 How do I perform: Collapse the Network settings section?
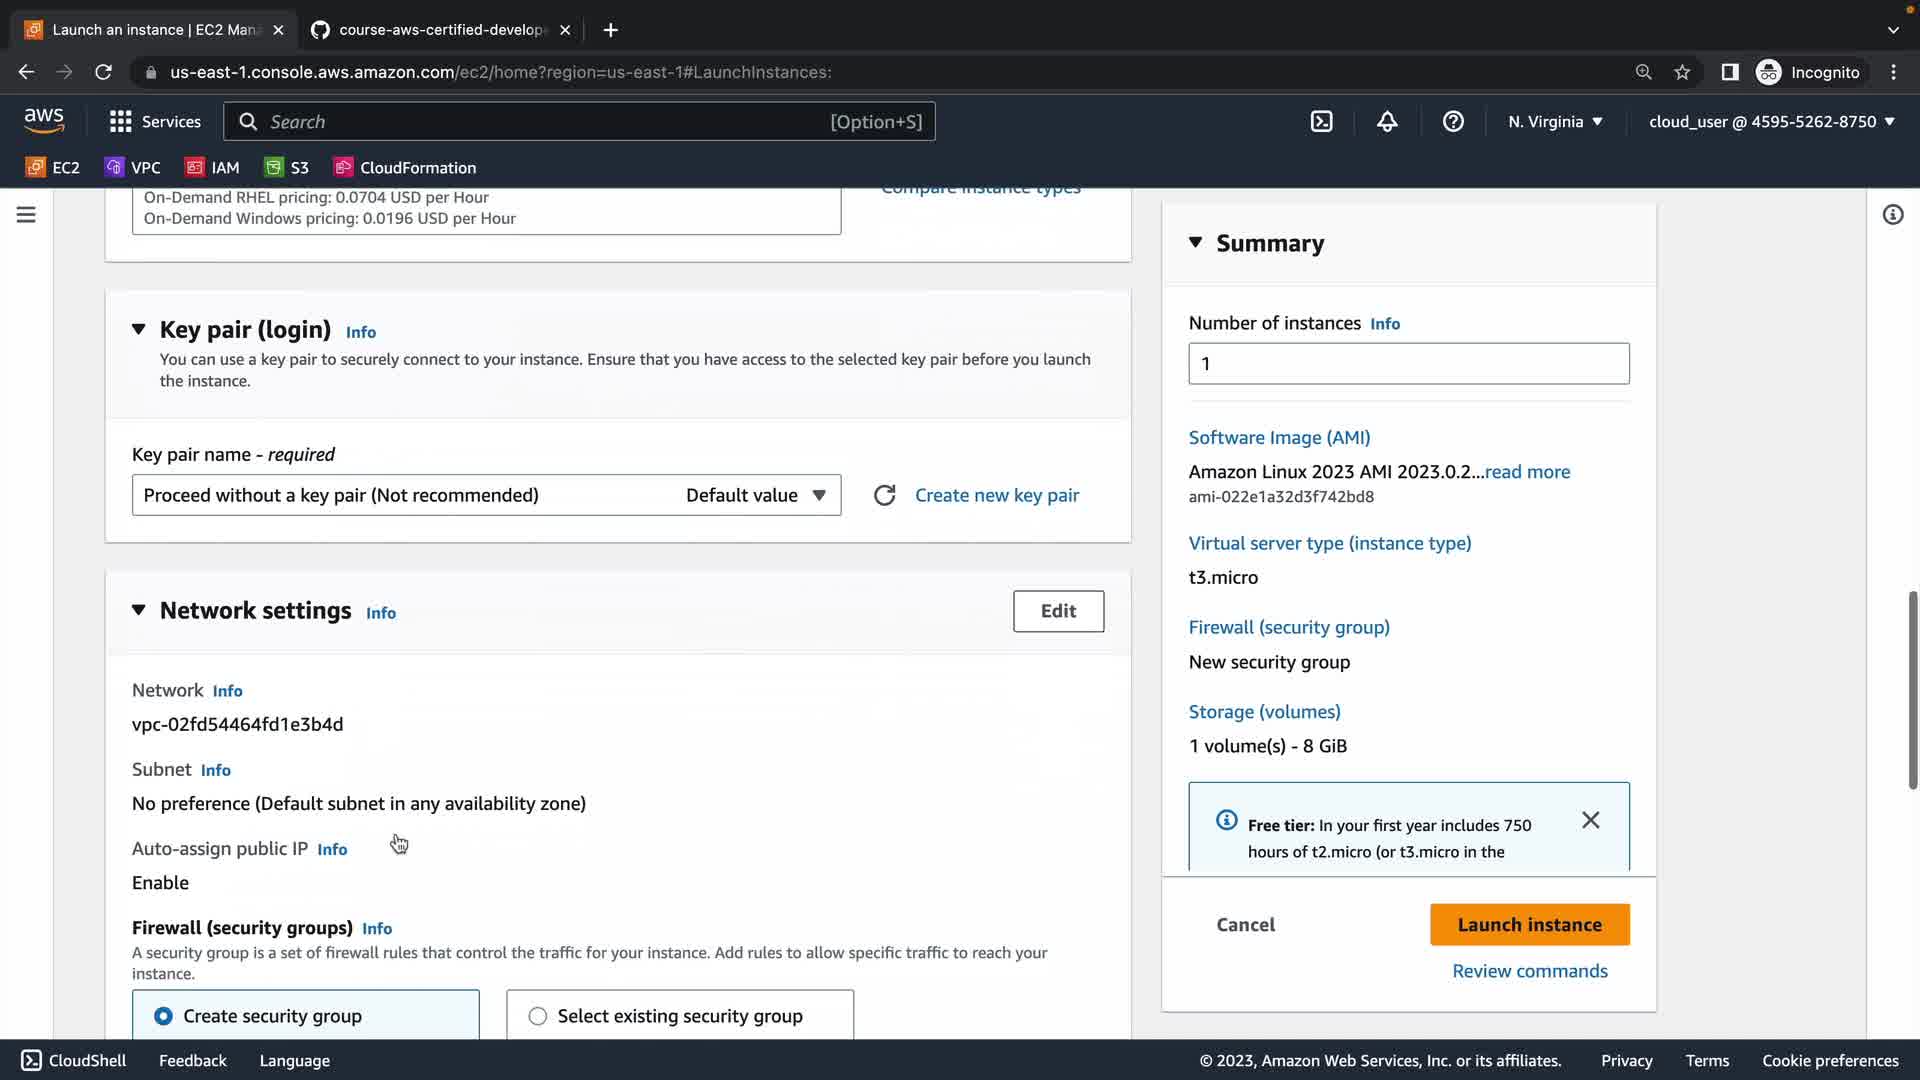click(139, 611)
